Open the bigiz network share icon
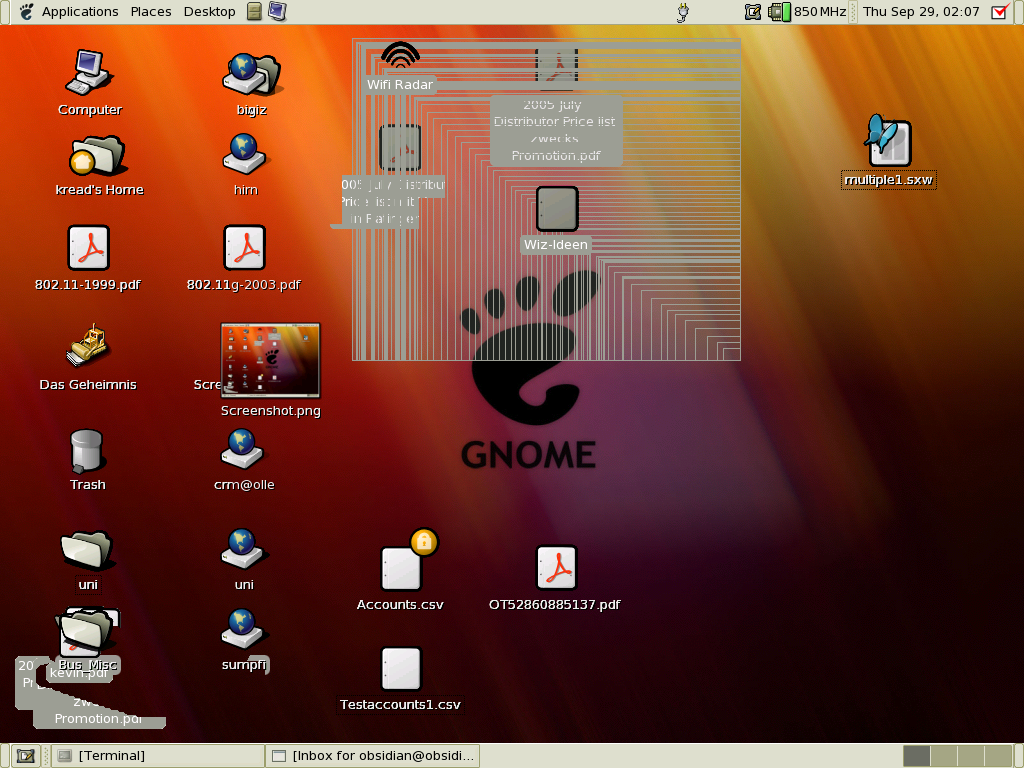Viewport: 1024px width, 768px height. [x=244, y=75]
